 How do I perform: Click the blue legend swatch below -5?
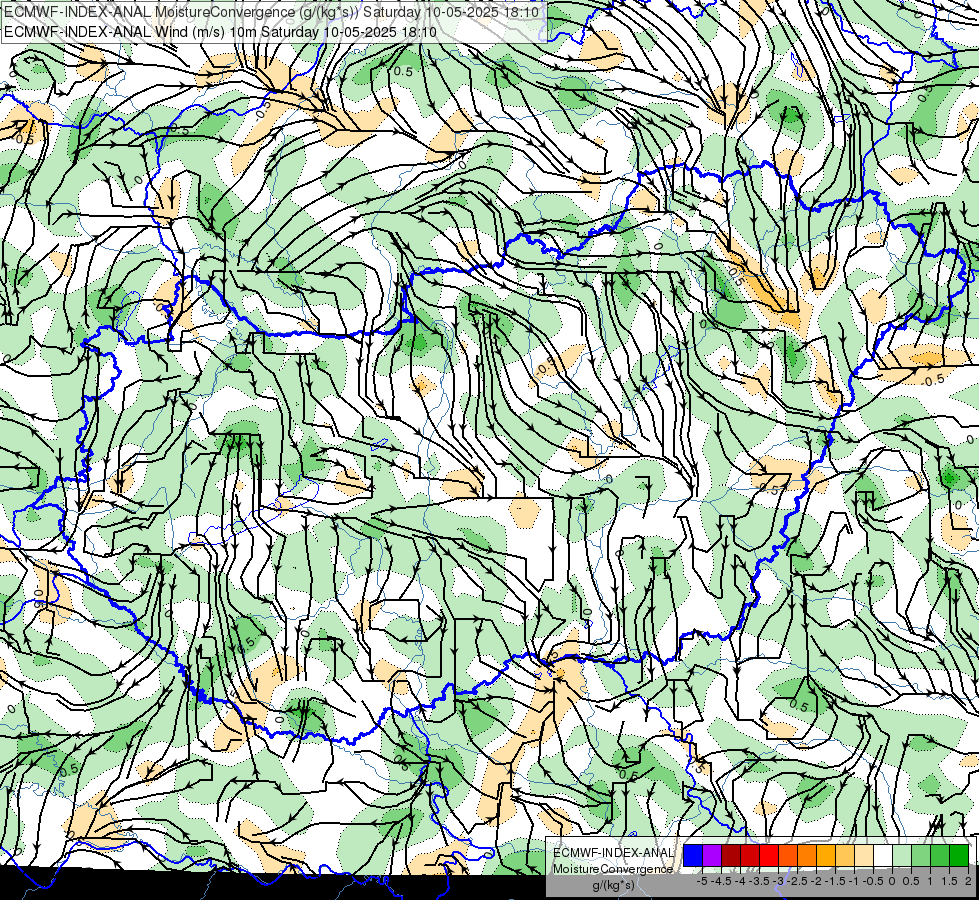coord(693,855)
